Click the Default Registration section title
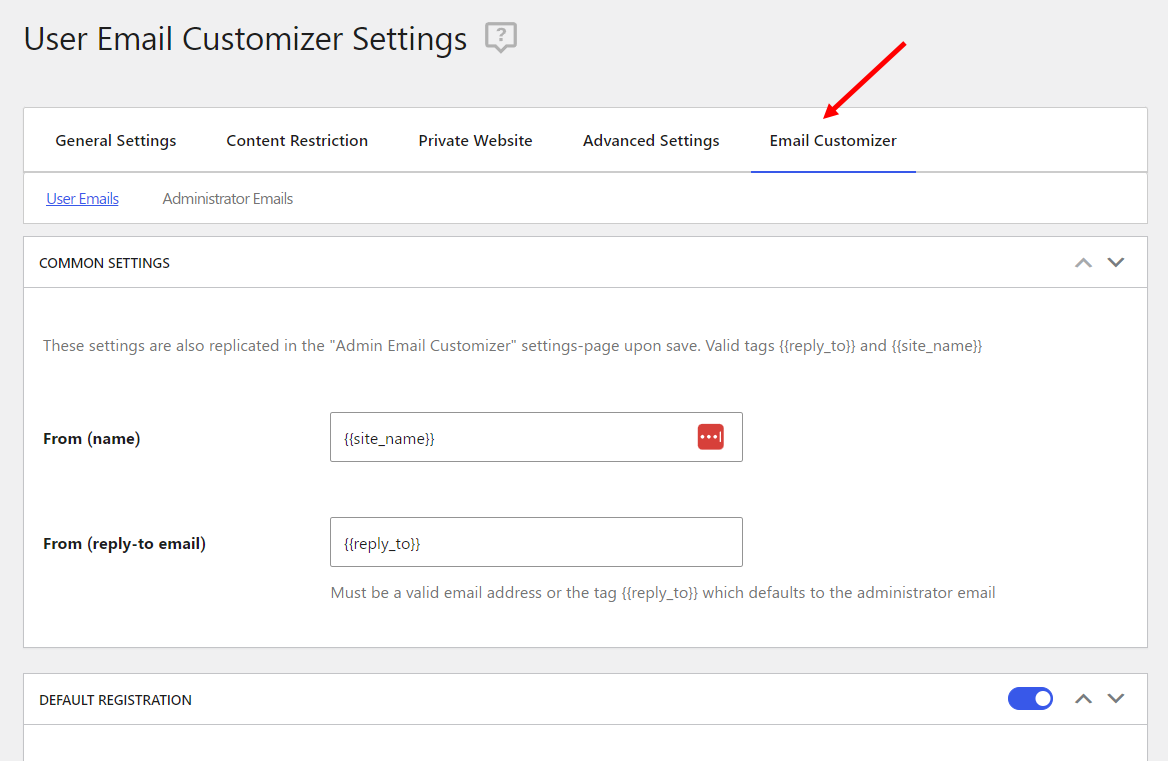The image size is (1168, 761). [115, 700]
